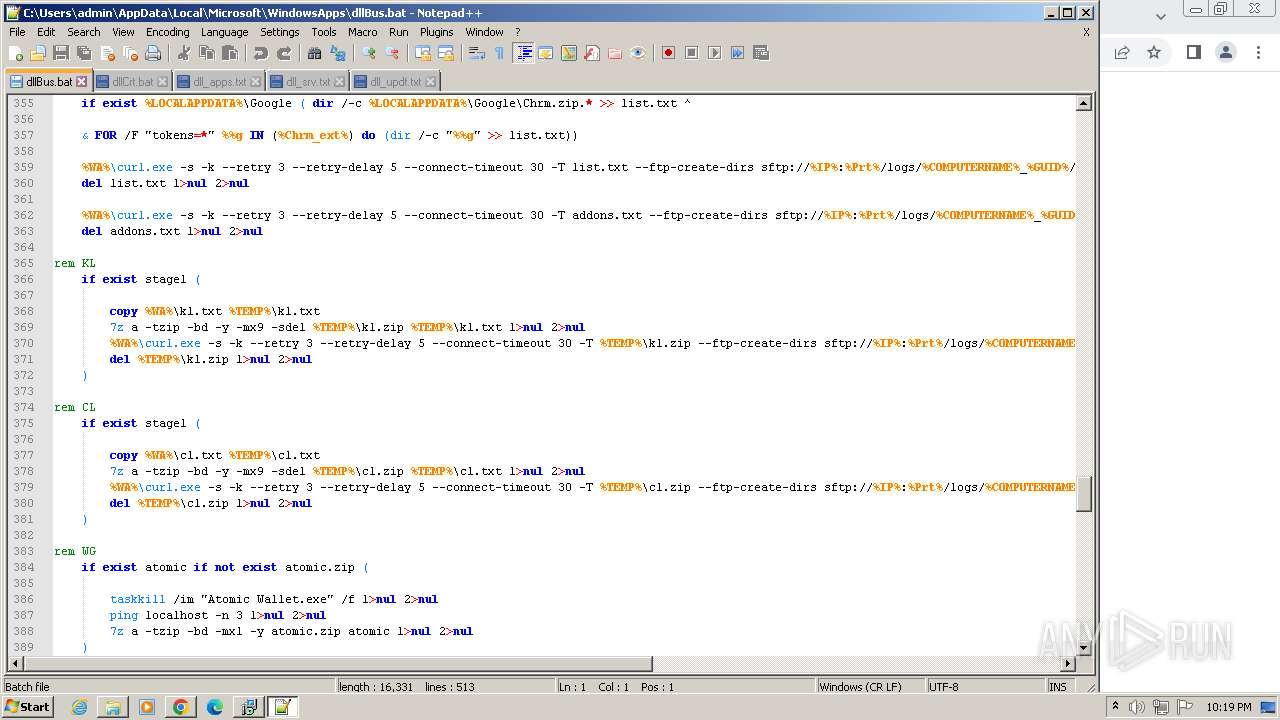Open the Plugins menu
Viewport: 1280px width, 720px height.
click(x=437, y=32)
